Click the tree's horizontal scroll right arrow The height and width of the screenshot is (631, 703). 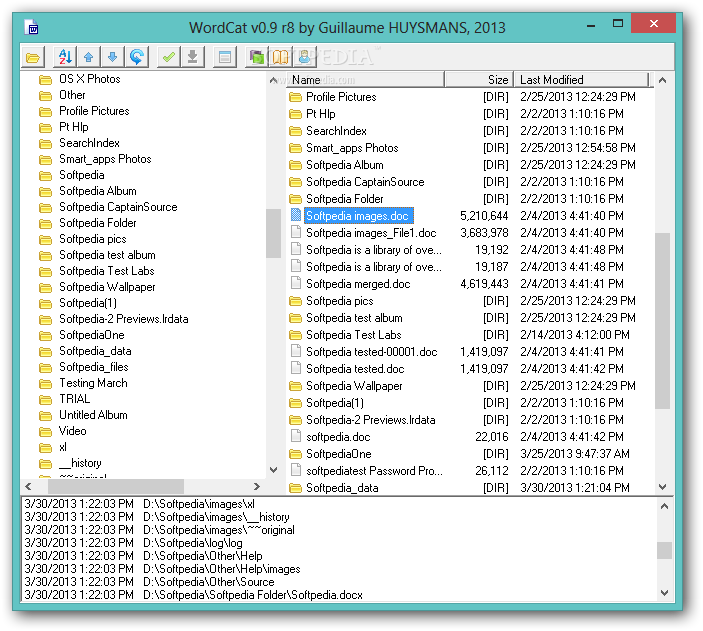tap(256, 486)
